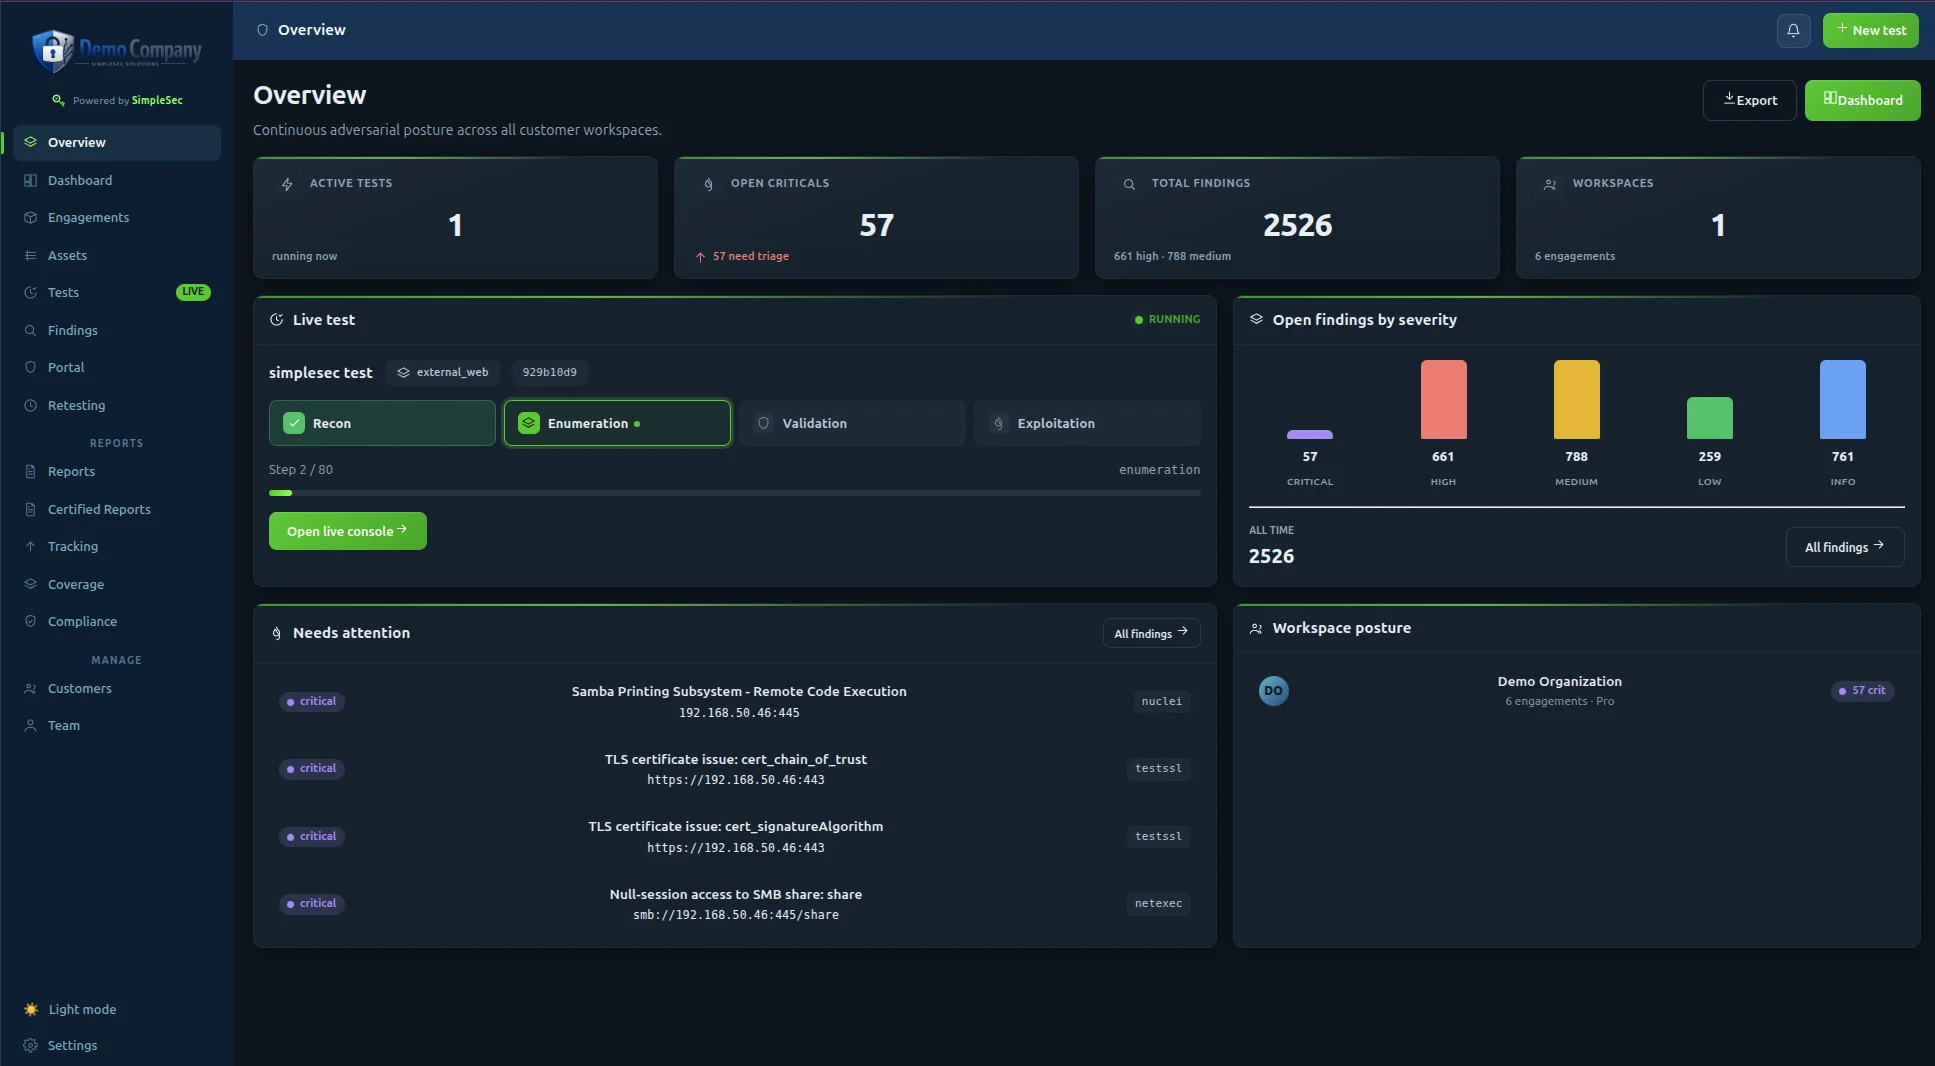Click the Retesting clock sidebar icon
Viewport: 1935px width, 1066px height.
pyautogui.click(x=30, y=405)
